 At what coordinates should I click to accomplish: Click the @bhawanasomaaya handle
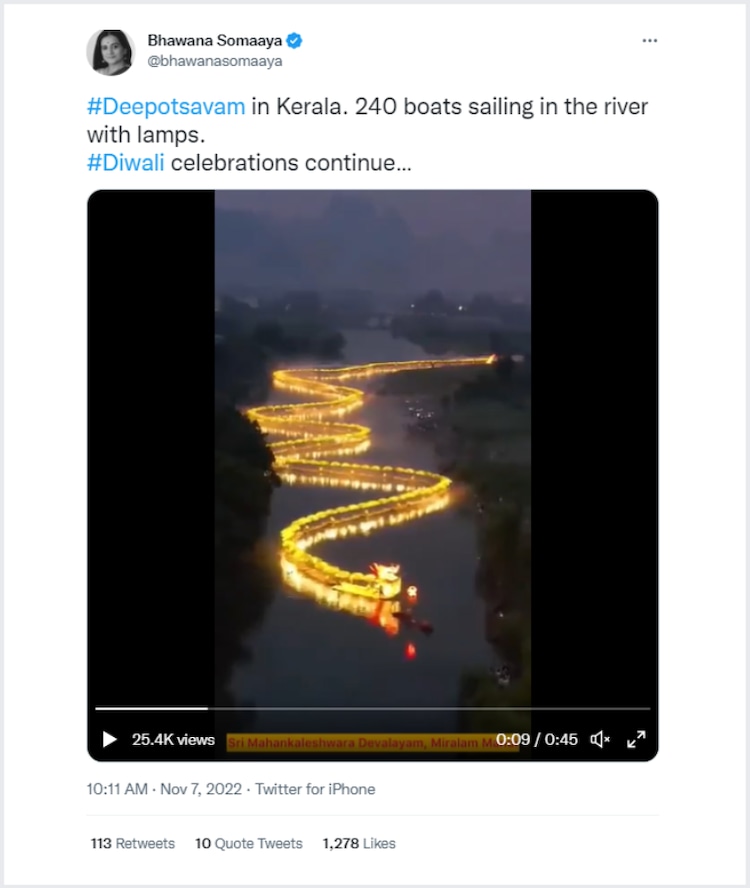(215, 61)
